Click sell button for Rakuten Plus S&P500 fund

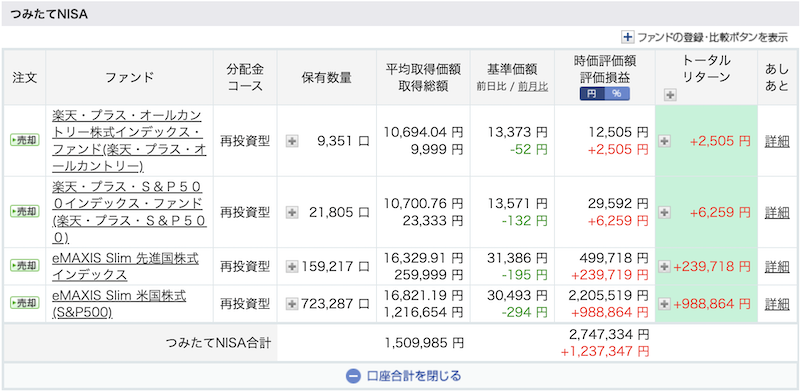click(x=24, y=211)
